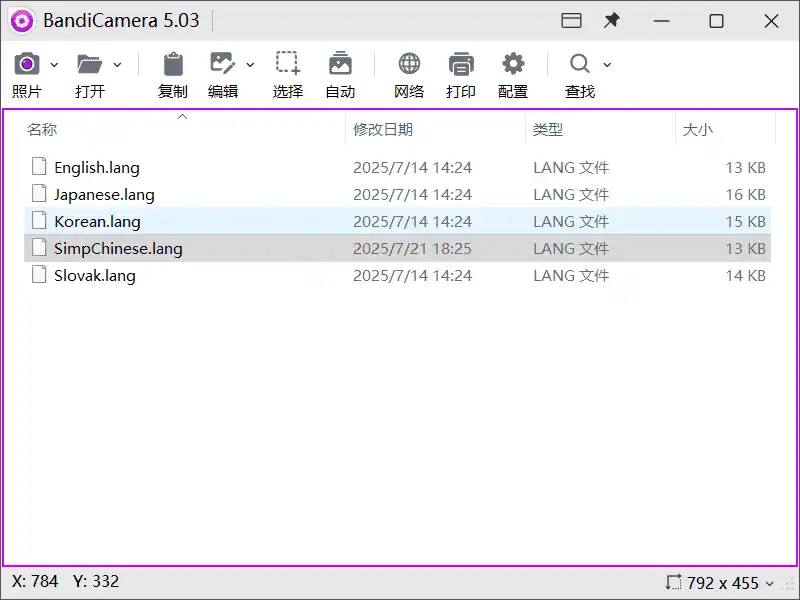Click LANG 文件 type in English.lang row
This screenshot has height=600, width=800.
[571, 167]
